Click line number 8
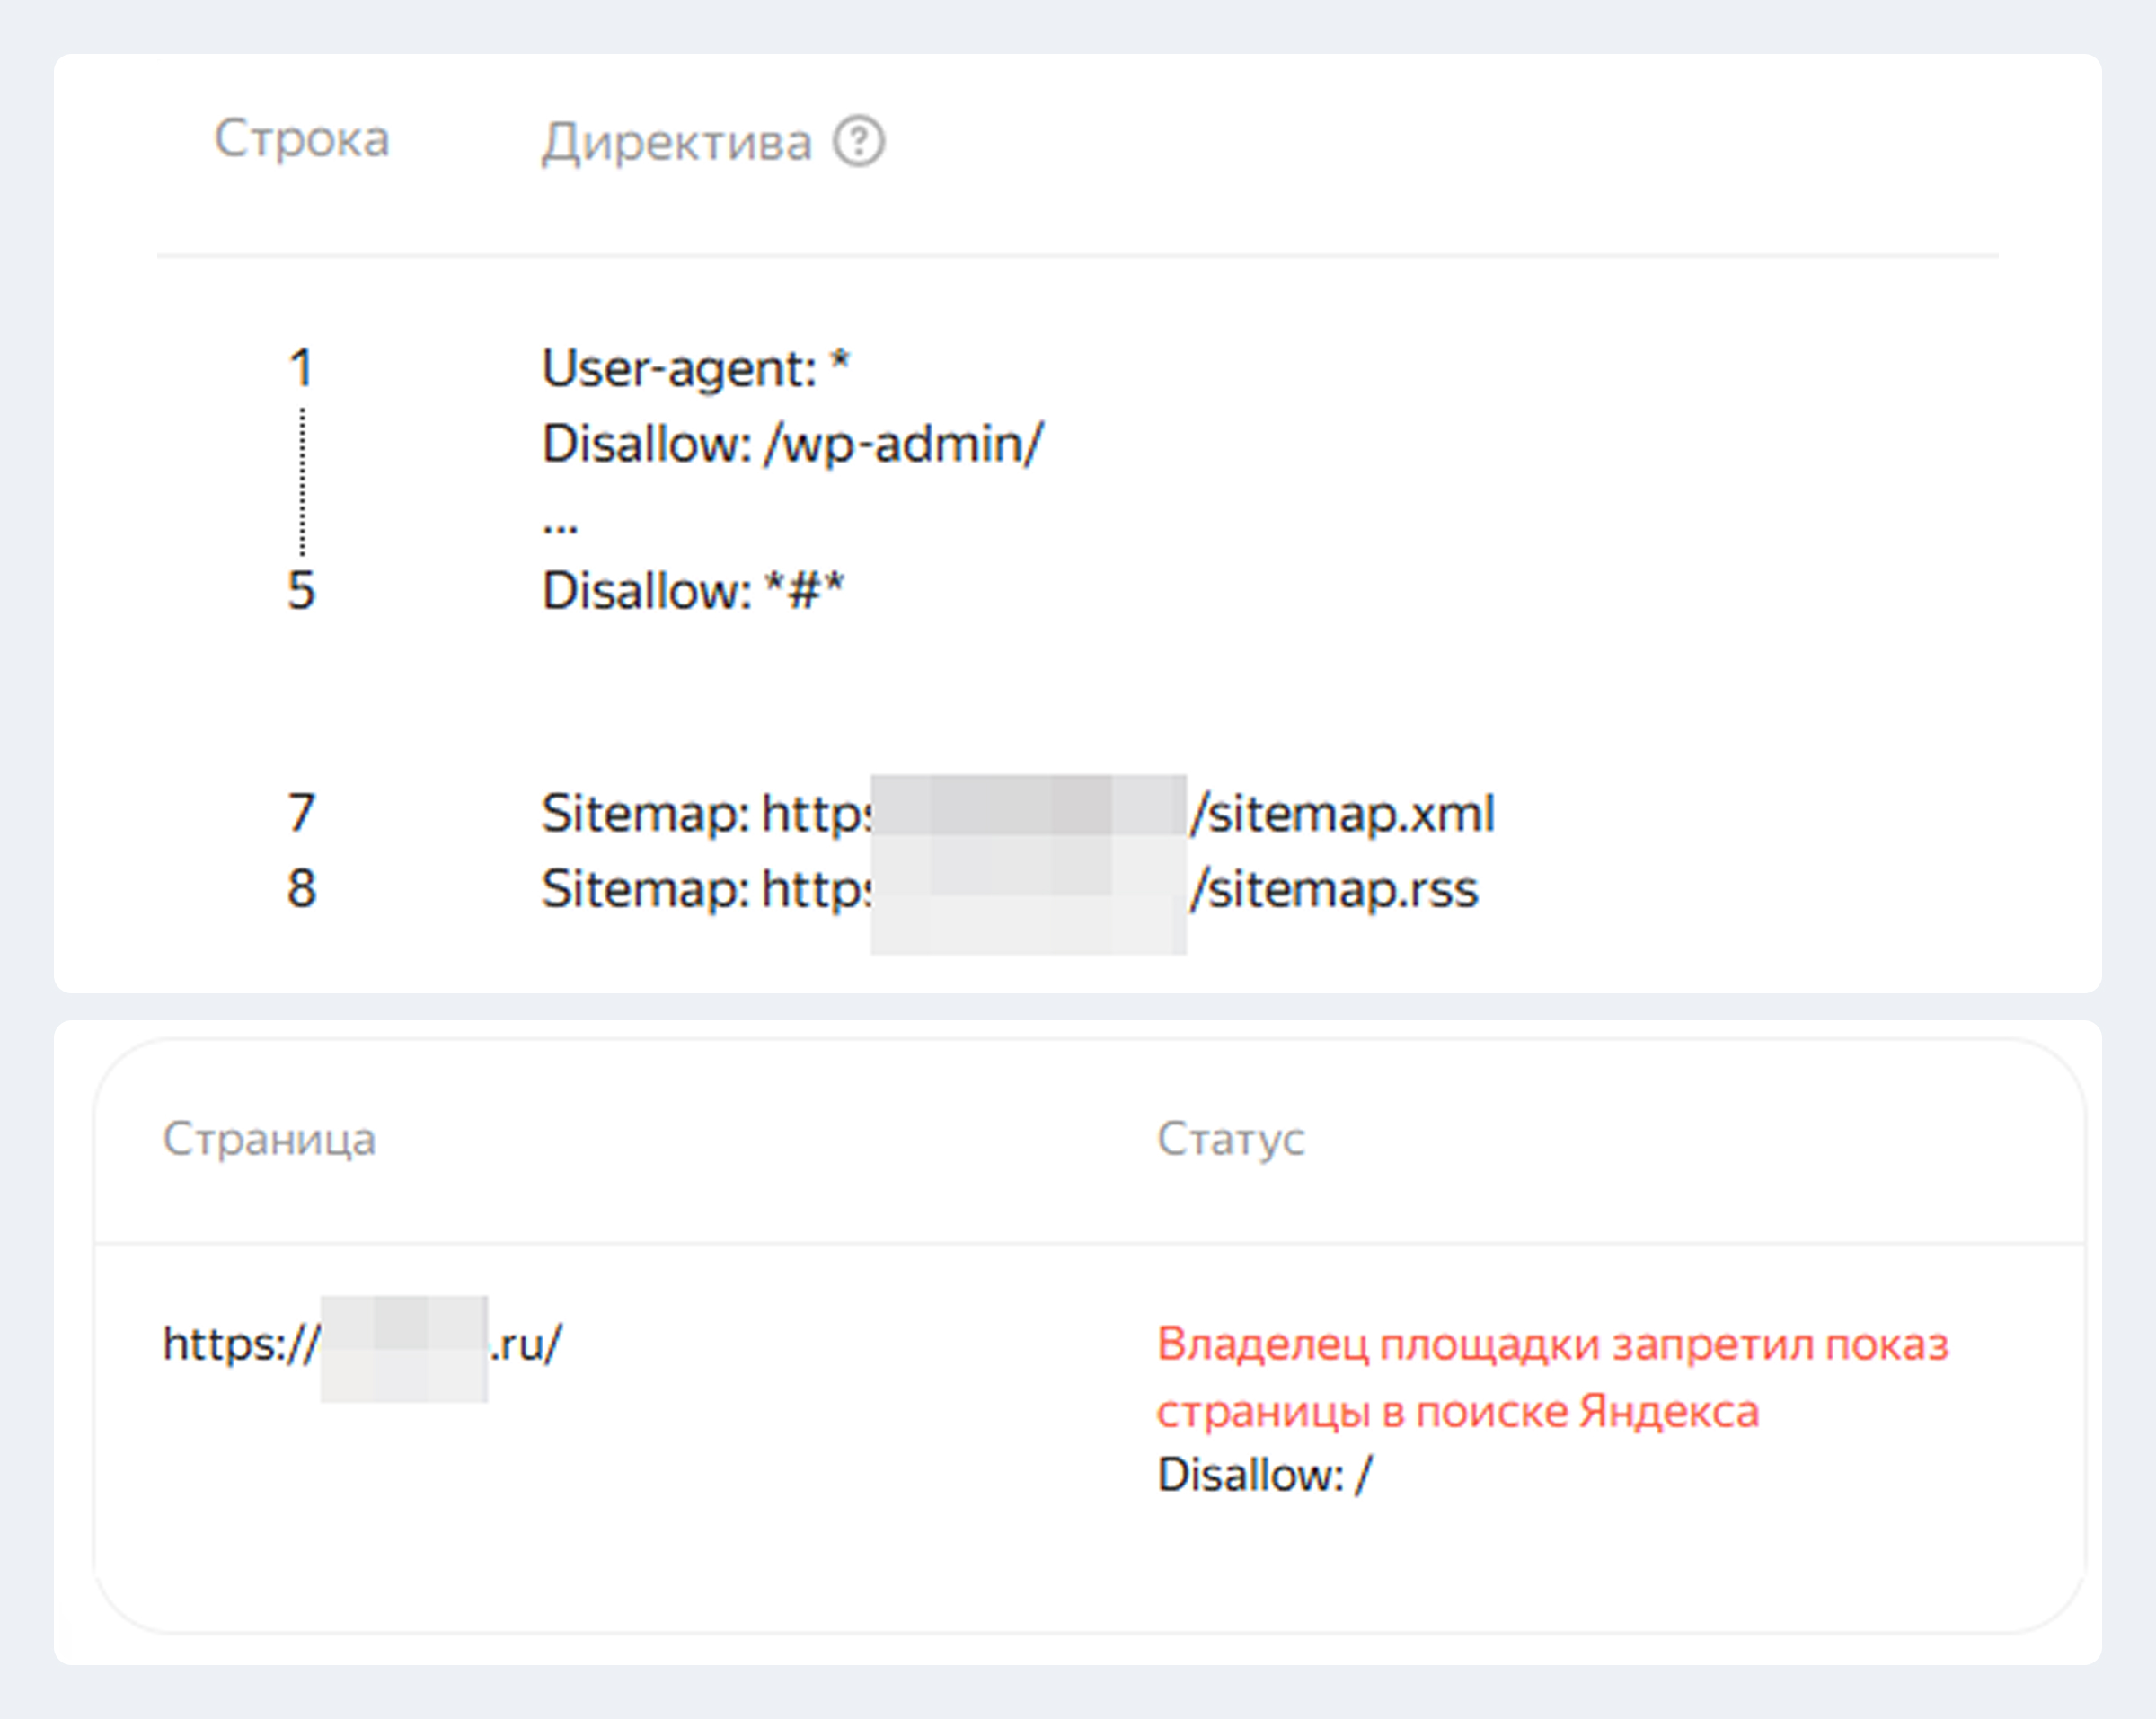The width and height of the screenshot is (2156, 1719). [x=301, y=888]
